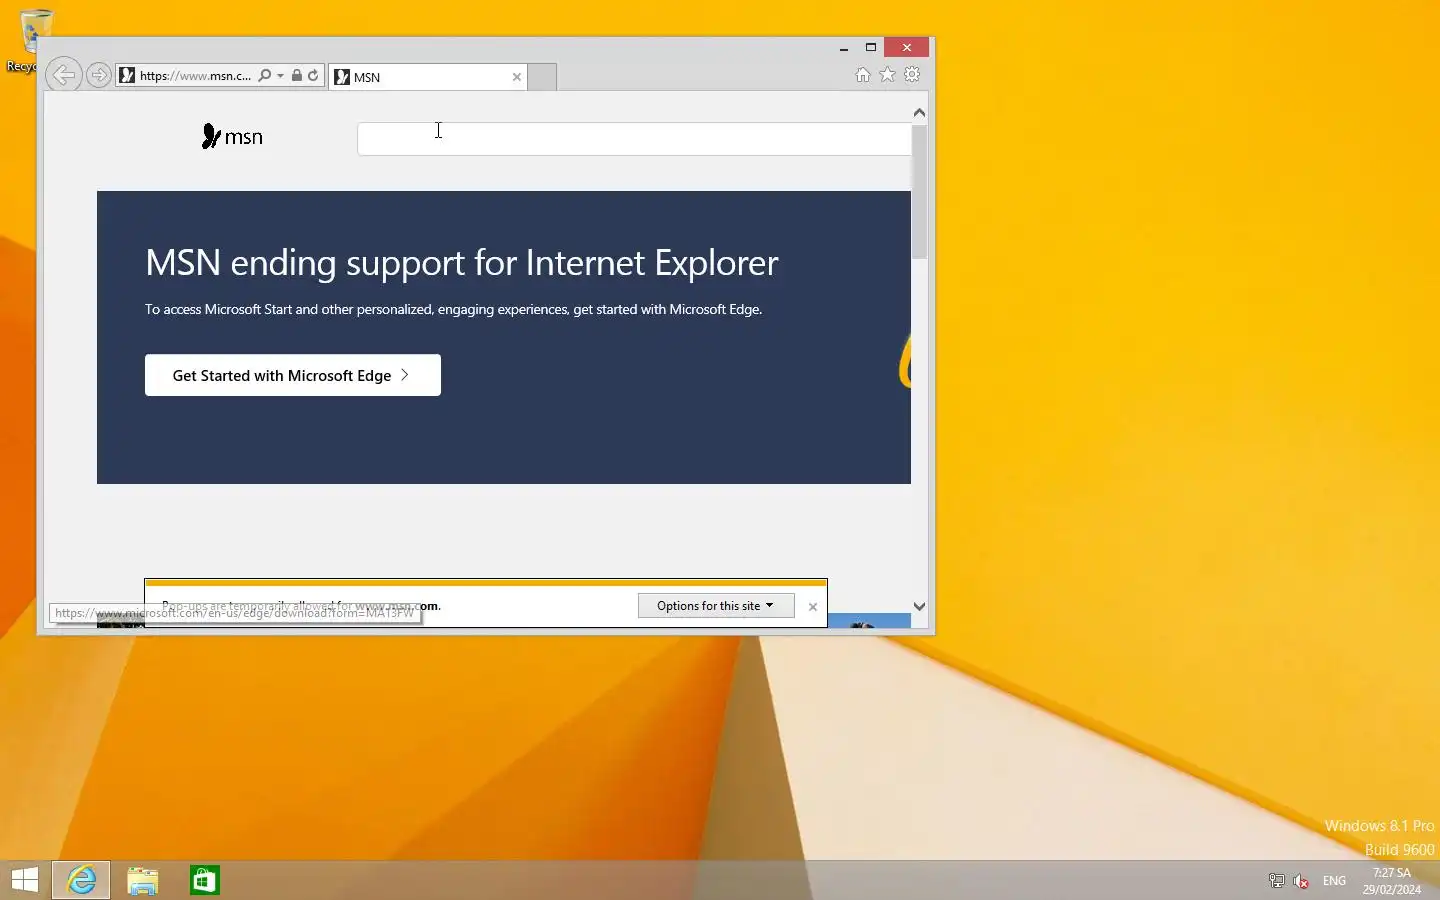The width and height of the screenshot is (1440, 900).
Task: Click the muted volume tray icon
Action: 1301,881
